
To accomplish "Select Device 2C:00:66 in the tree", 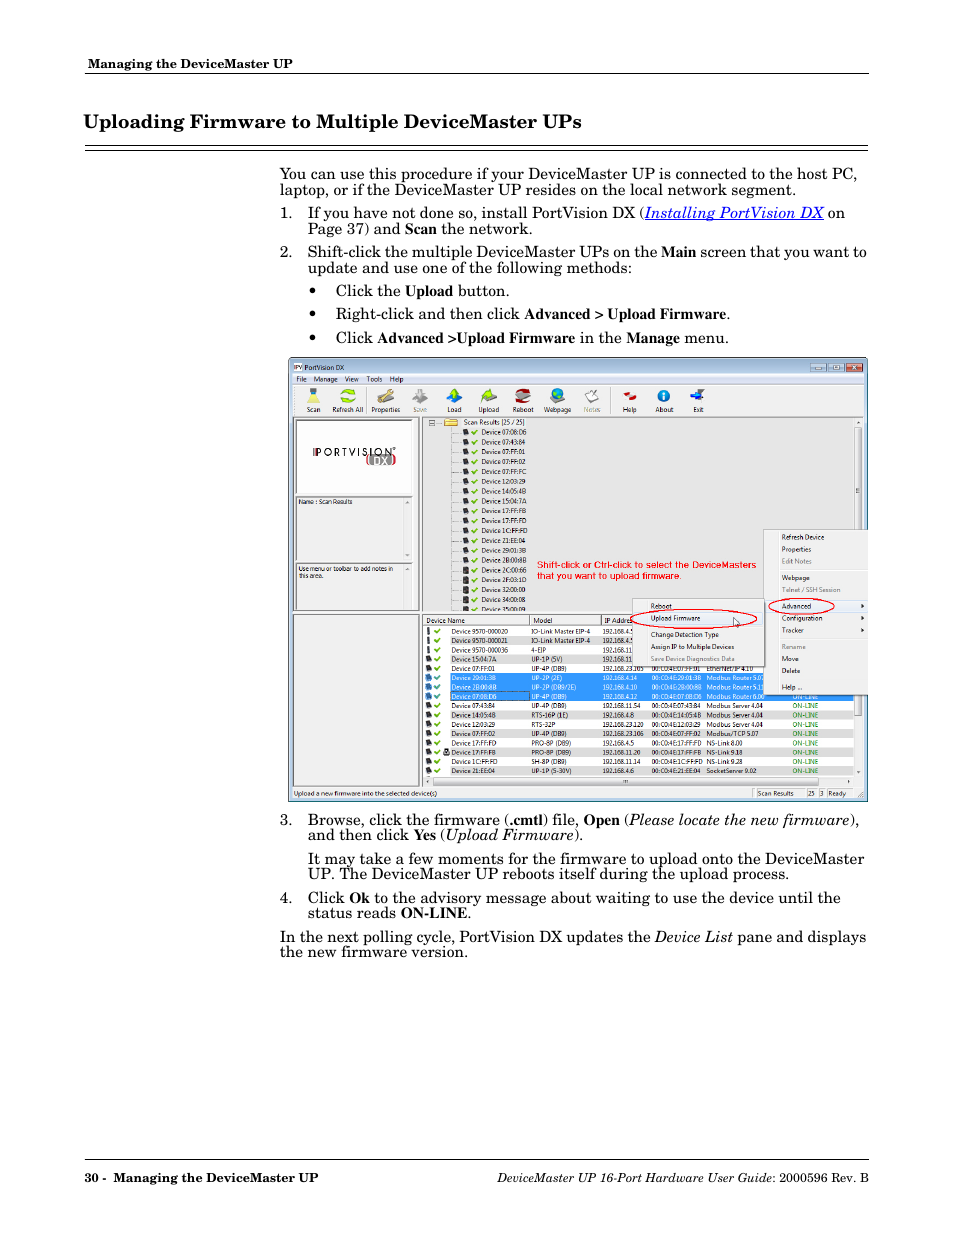I will 503,570.
